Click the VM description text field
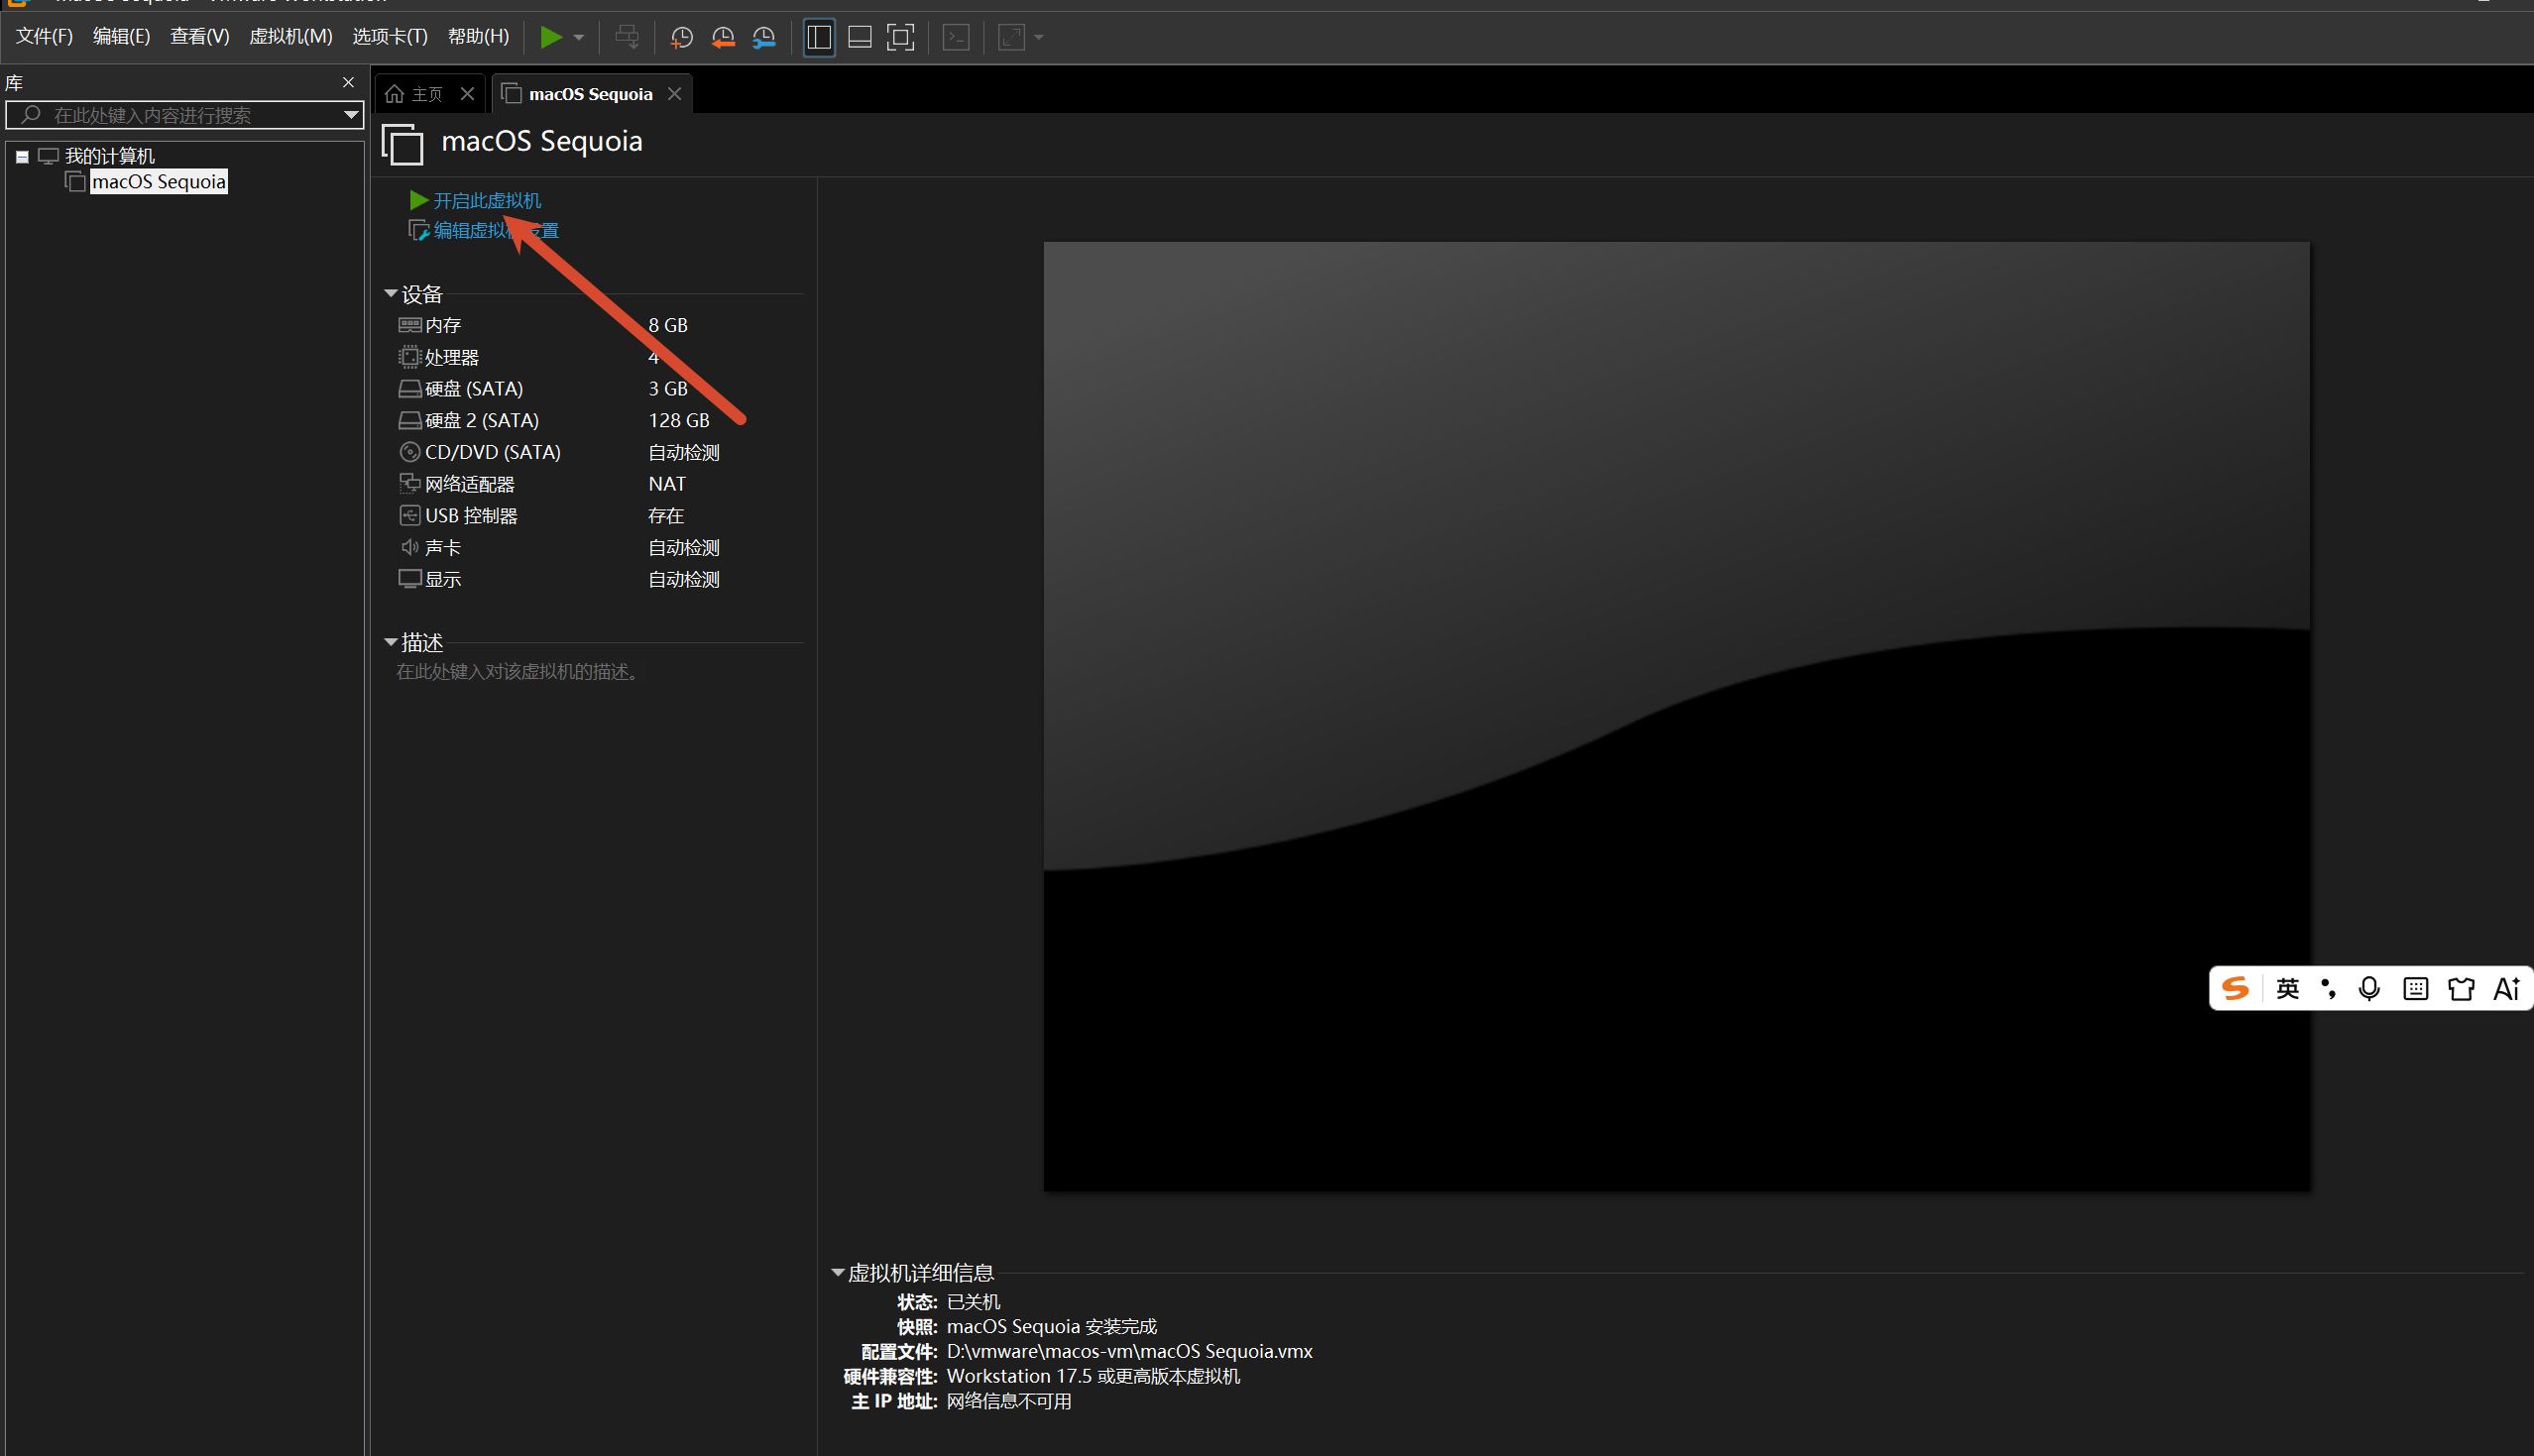 [x=518, y=672]
